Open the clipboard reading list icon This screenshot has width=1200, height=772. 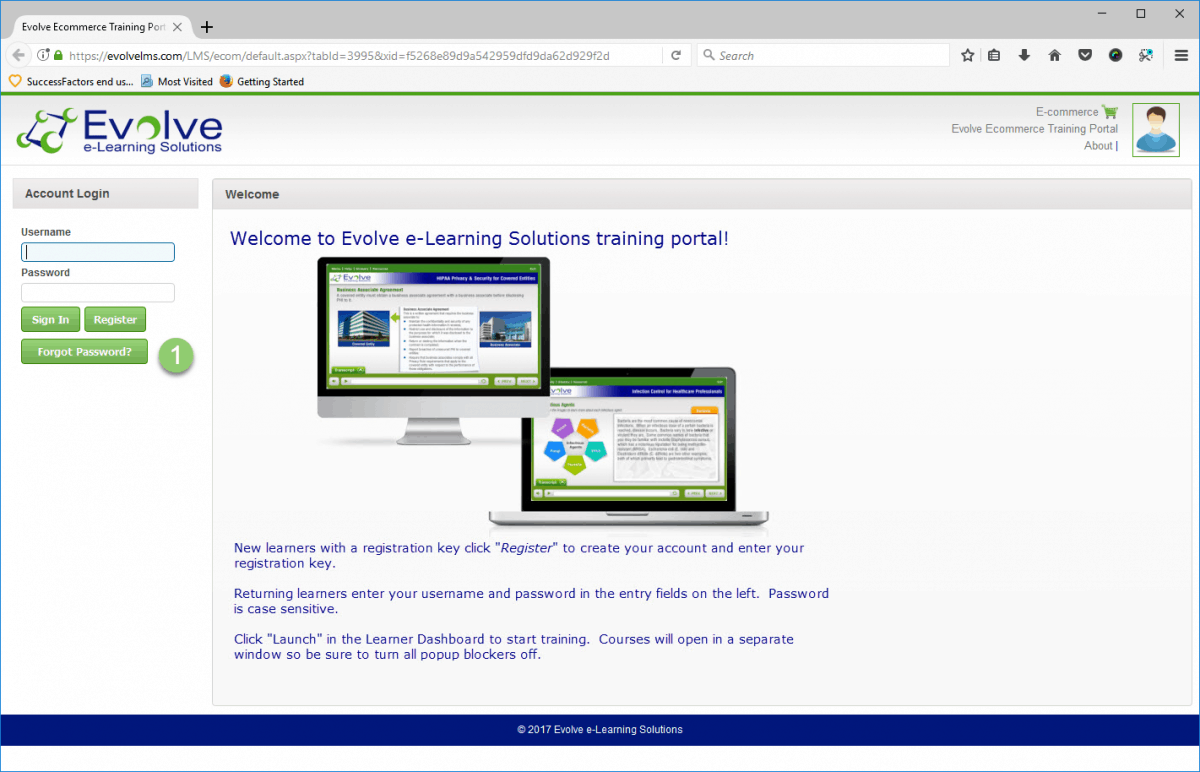994,55
